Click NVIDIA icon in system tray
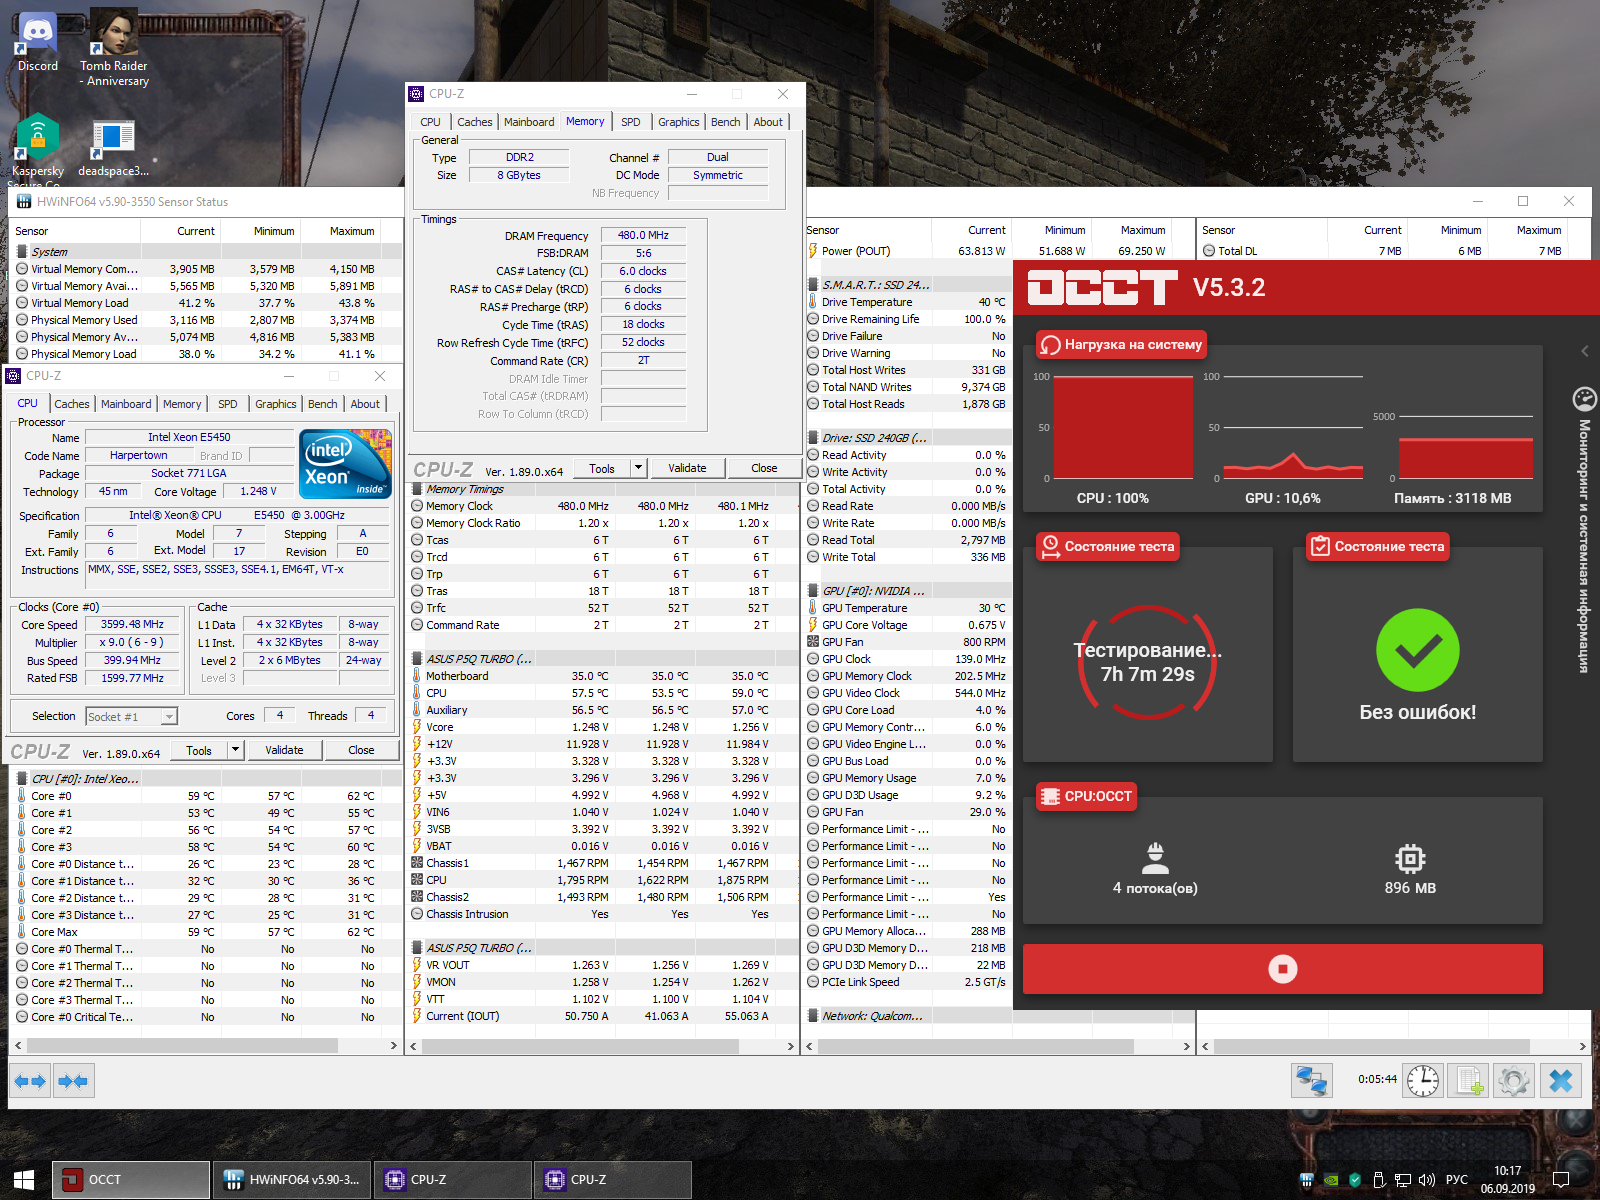1600x1200 pixels. click(x=1331, y=1180)
